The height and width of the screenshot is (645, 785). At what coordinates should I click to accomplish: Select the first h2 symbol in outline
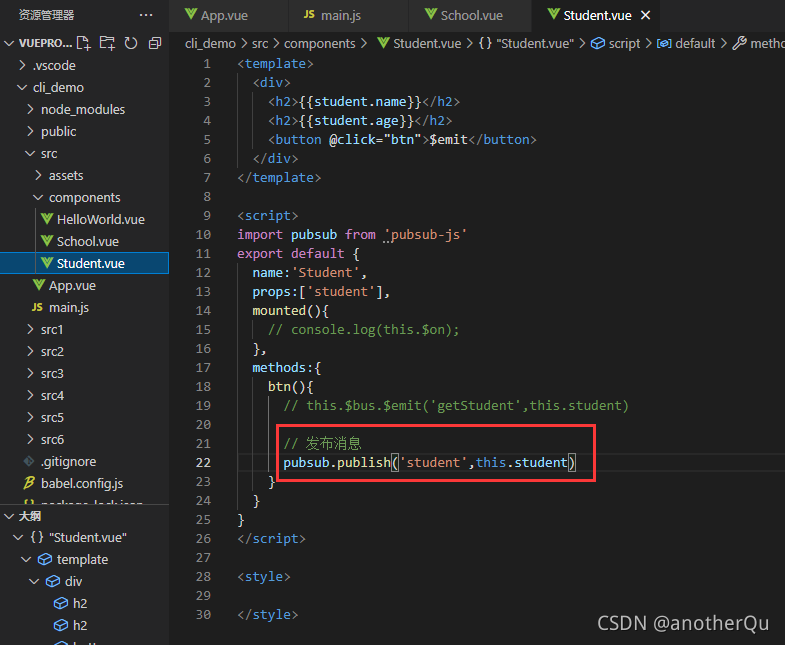(x=80, y=604)
